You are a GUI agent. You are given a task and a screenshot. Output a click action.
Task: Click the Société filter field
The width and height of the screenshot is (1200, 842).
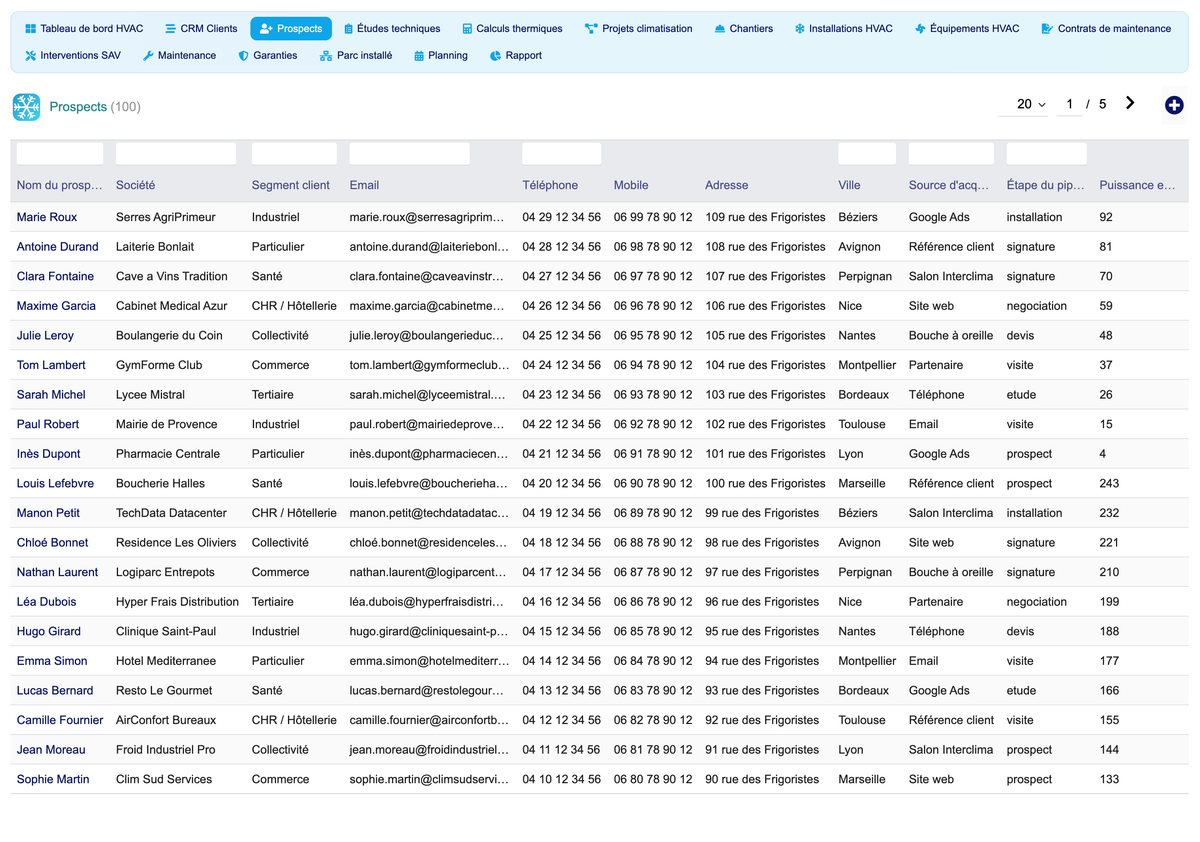tap(176, 154)
